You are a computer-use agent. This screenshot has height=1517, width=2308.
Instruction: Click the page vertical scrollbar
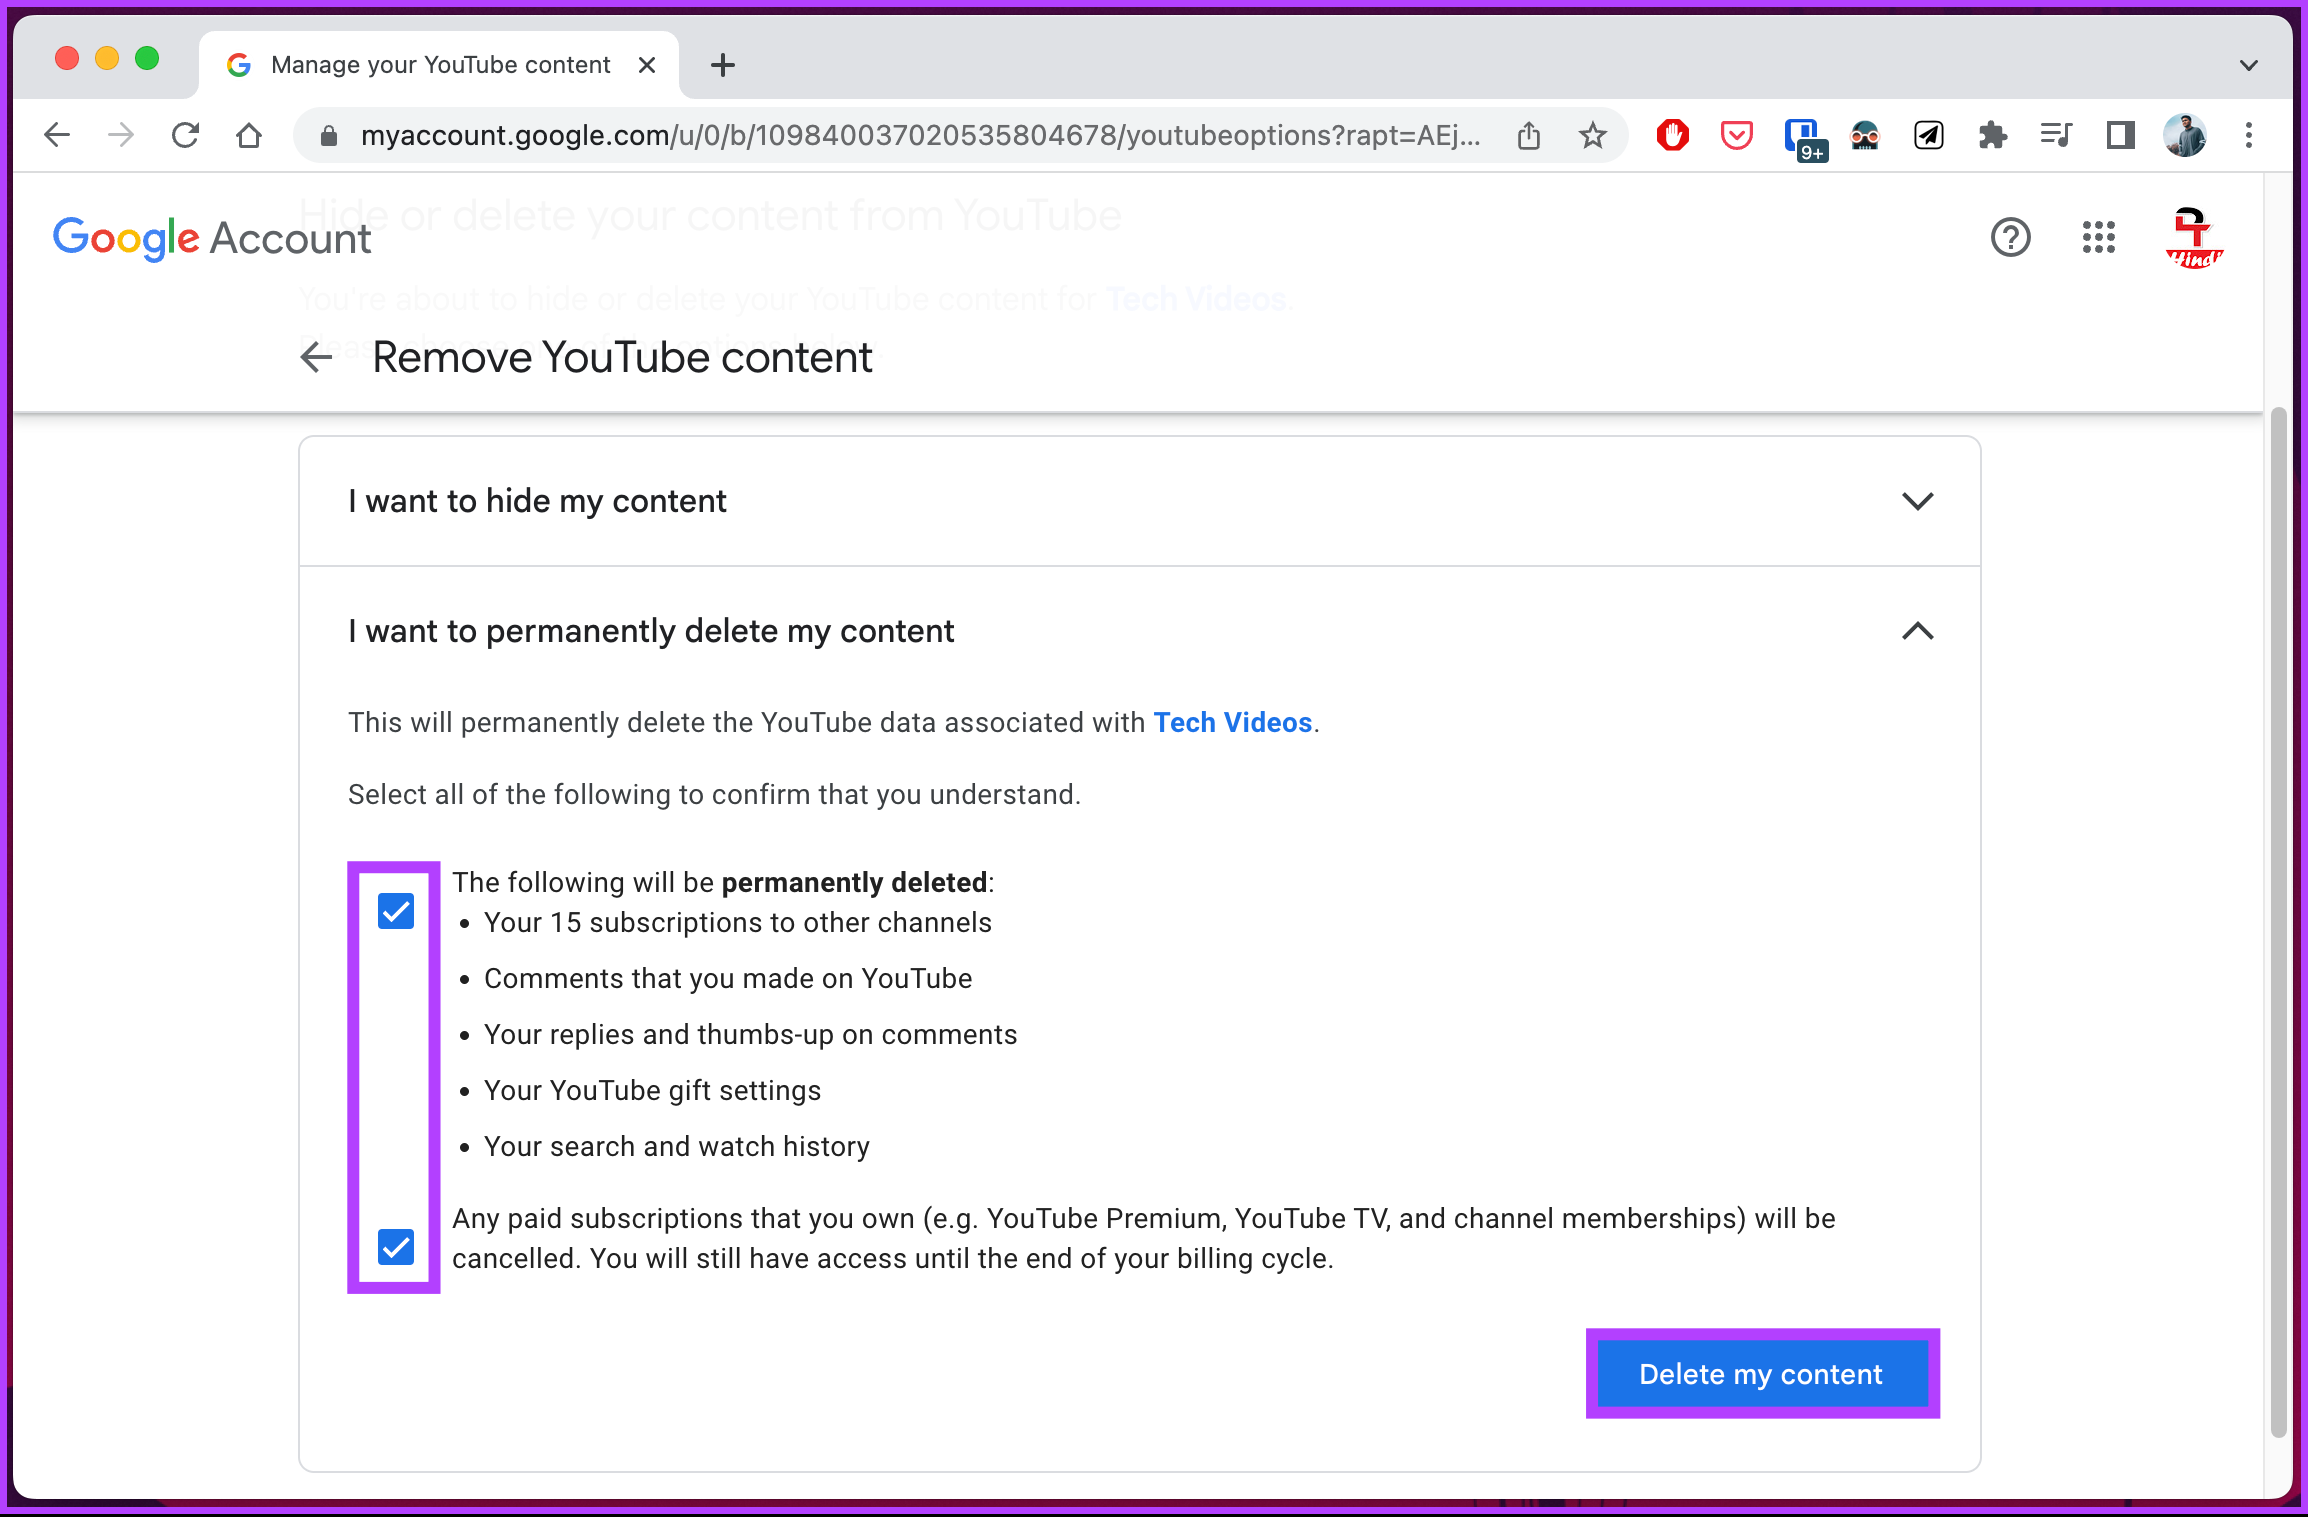click(2279, 920)
